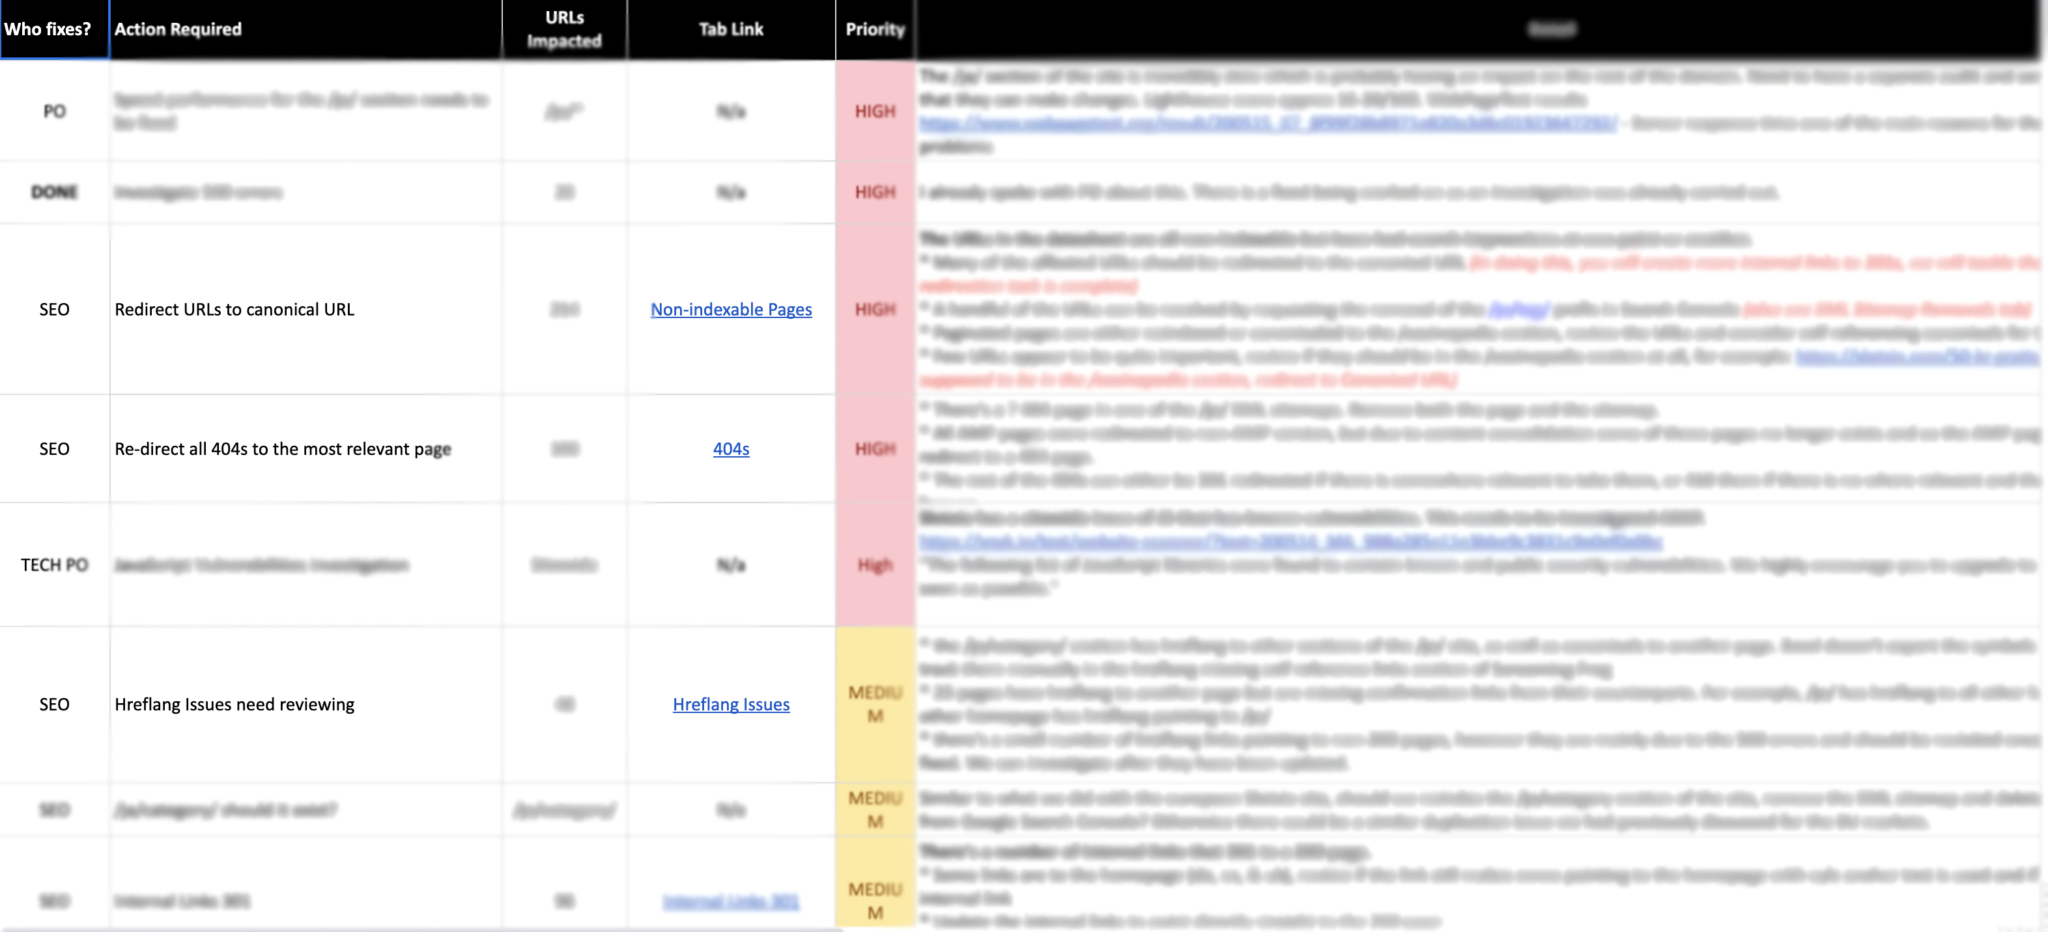
Task: Select HIGH priority in Redirect URLs row
Action: tap(875, 309)
